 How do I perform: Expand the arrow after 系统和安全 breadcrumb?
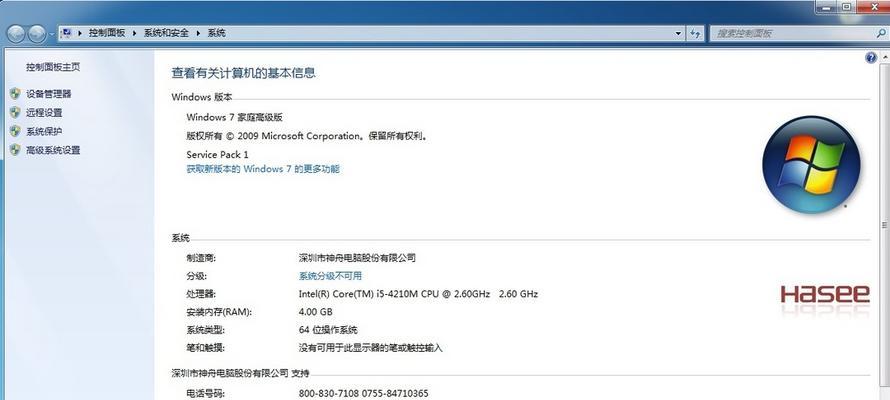pyautogui.click(x=198, y=33)
